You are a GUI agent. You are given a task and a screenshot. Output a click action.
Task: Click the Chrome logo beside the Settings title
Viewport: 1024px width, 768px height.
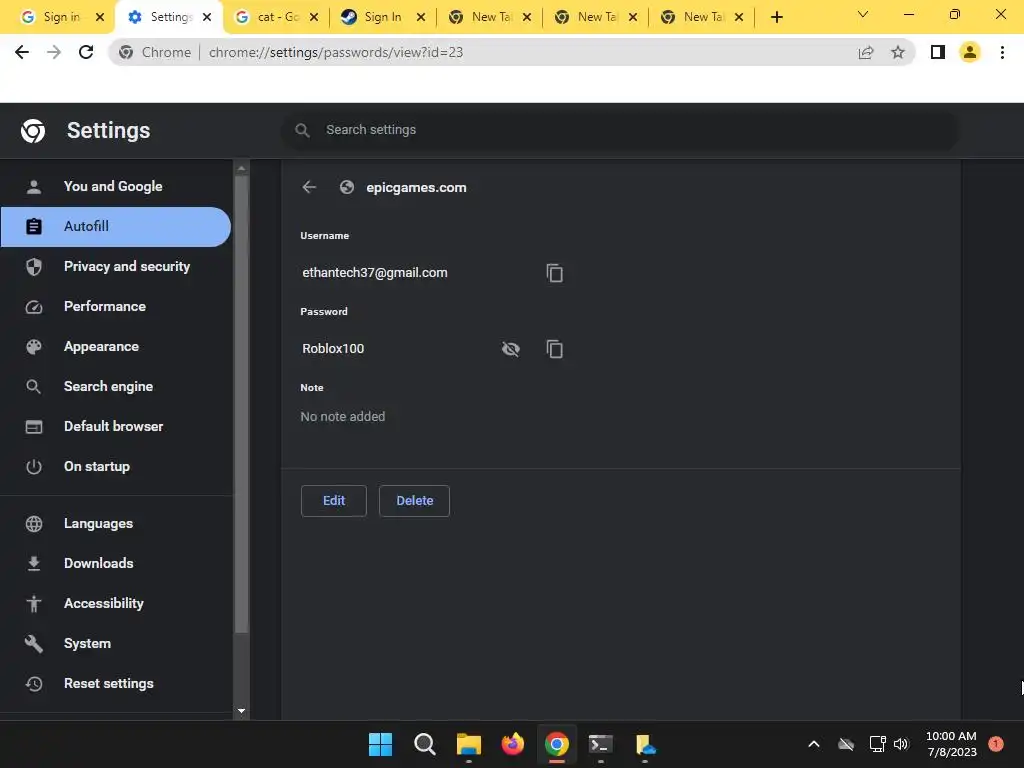coord(33,131)
